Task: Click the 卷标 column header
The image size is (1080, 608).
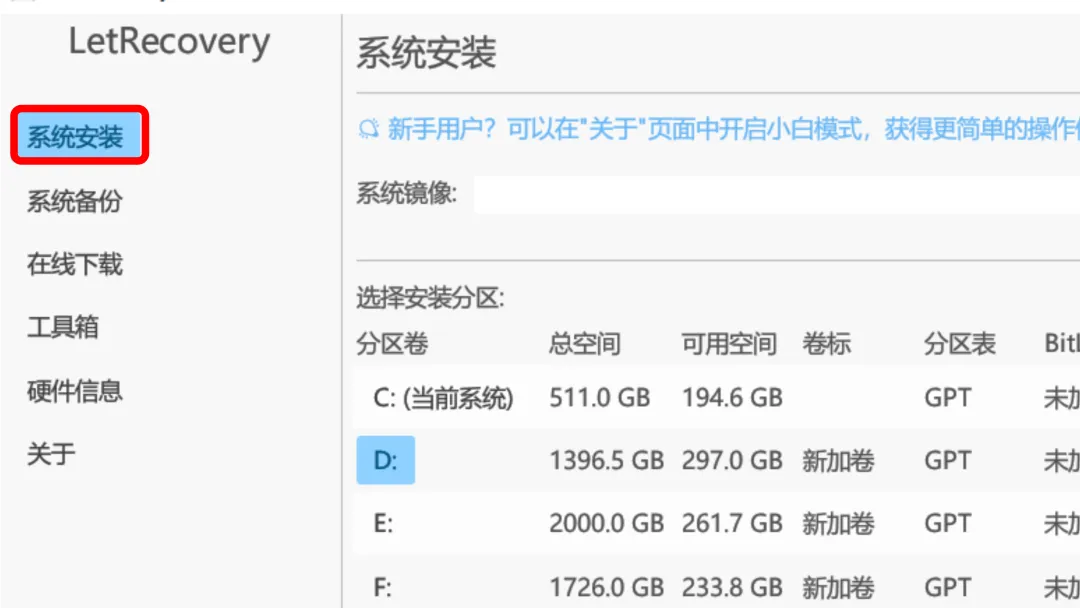Action: (x=826, y=345)
